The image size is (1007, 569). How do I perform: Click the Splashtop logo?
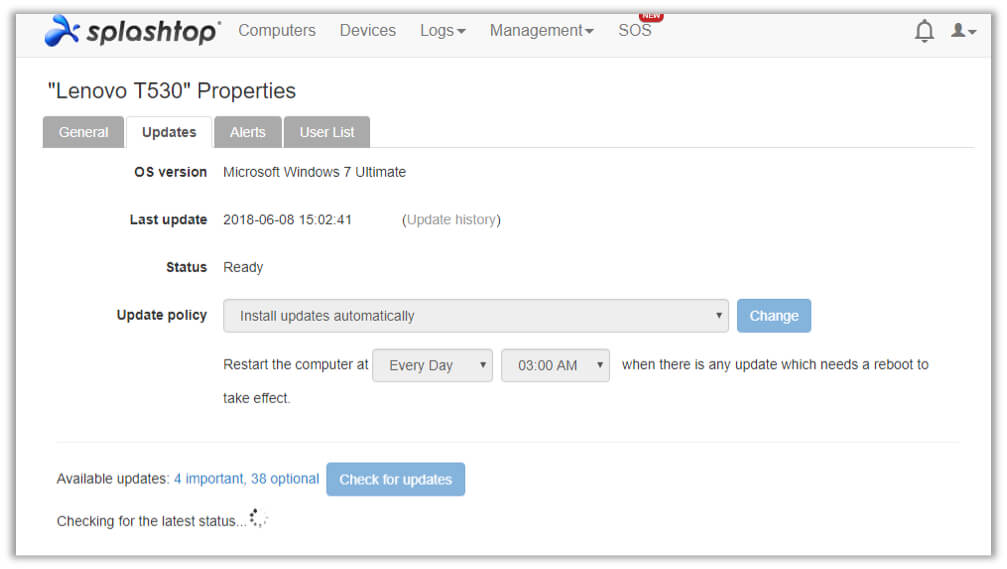tap(132, 31)
